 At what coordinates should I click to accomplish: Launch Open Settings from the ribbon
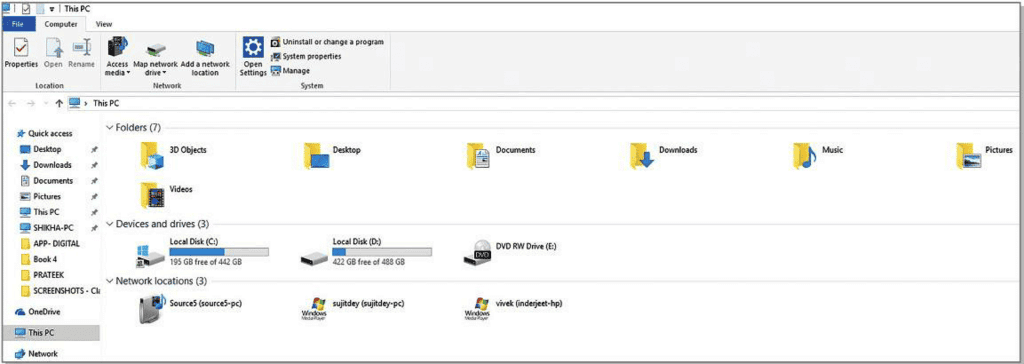pos(253,57)
